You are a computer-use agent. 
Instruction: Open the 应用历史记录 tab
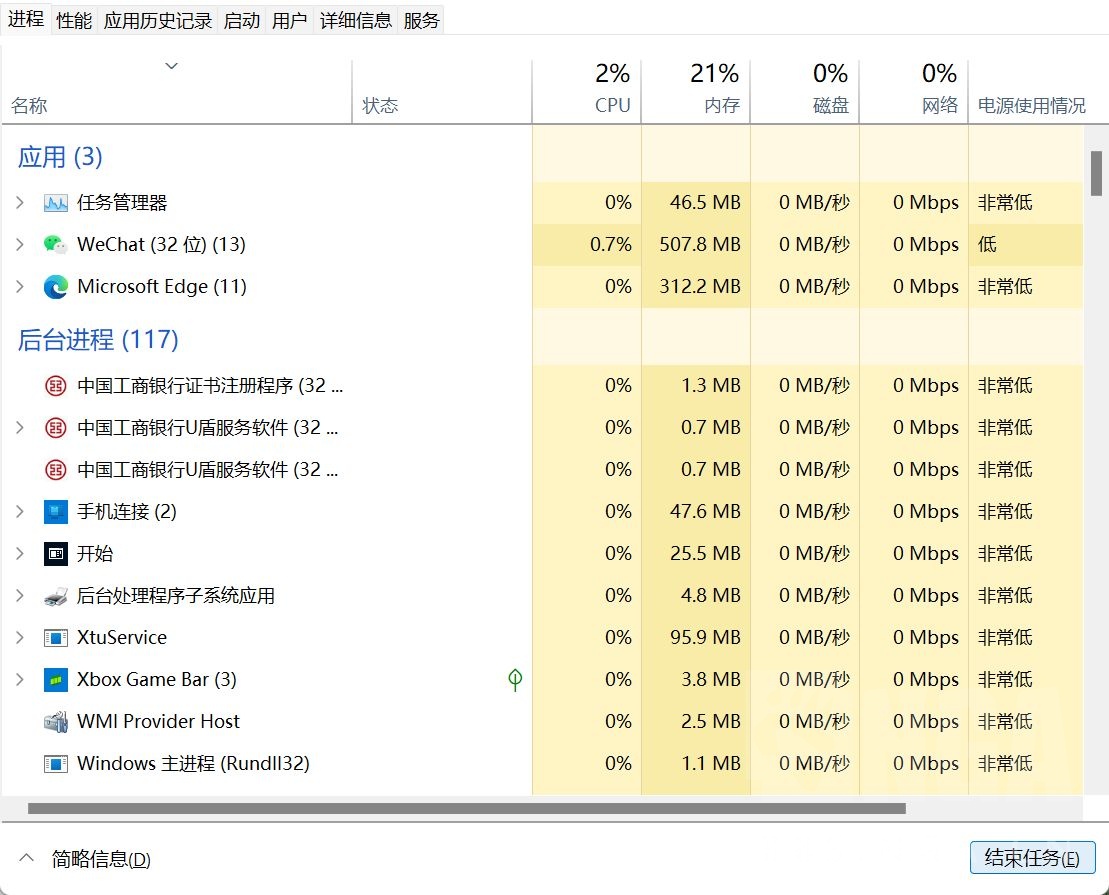[x=158, y=21]
